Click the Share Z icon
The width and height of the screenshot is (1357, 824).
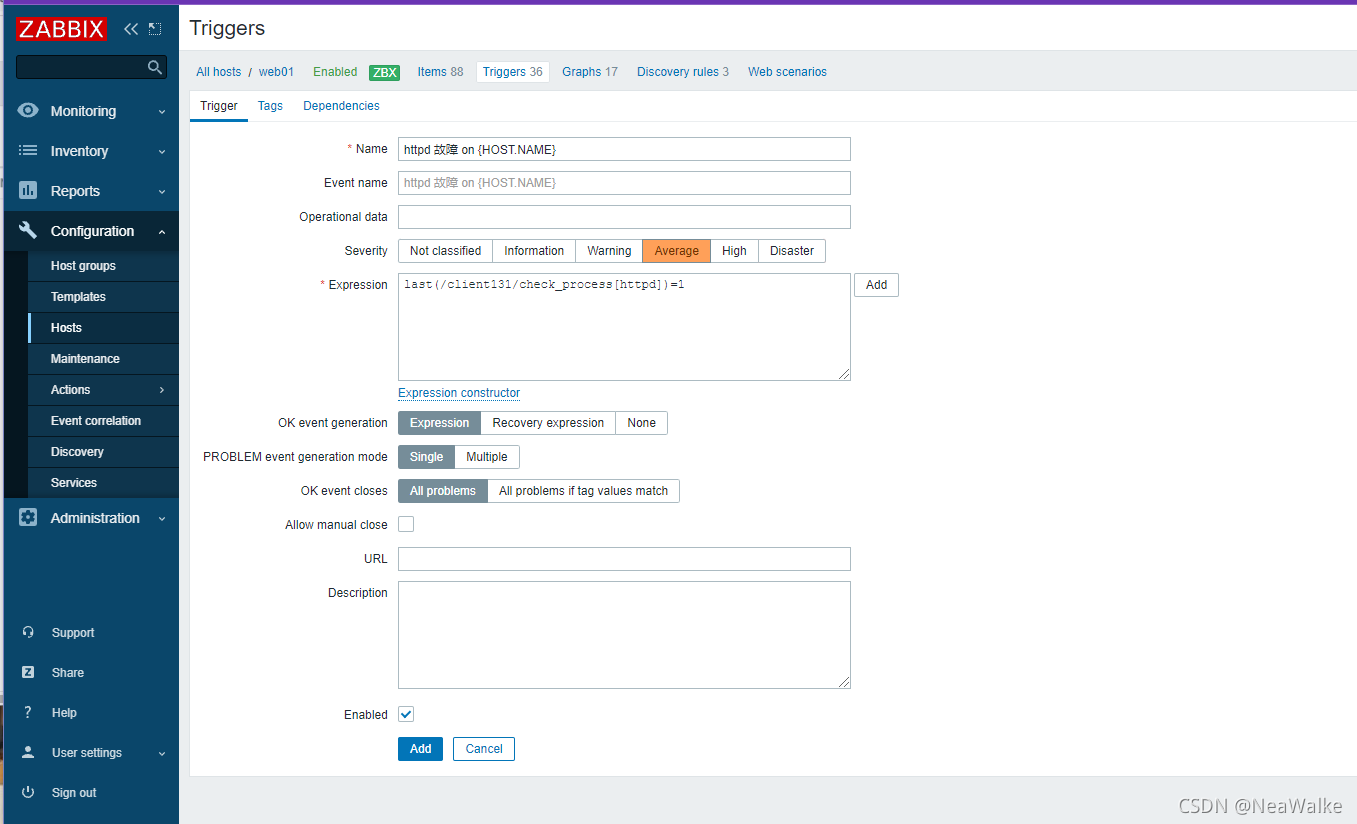pos(28,673)
